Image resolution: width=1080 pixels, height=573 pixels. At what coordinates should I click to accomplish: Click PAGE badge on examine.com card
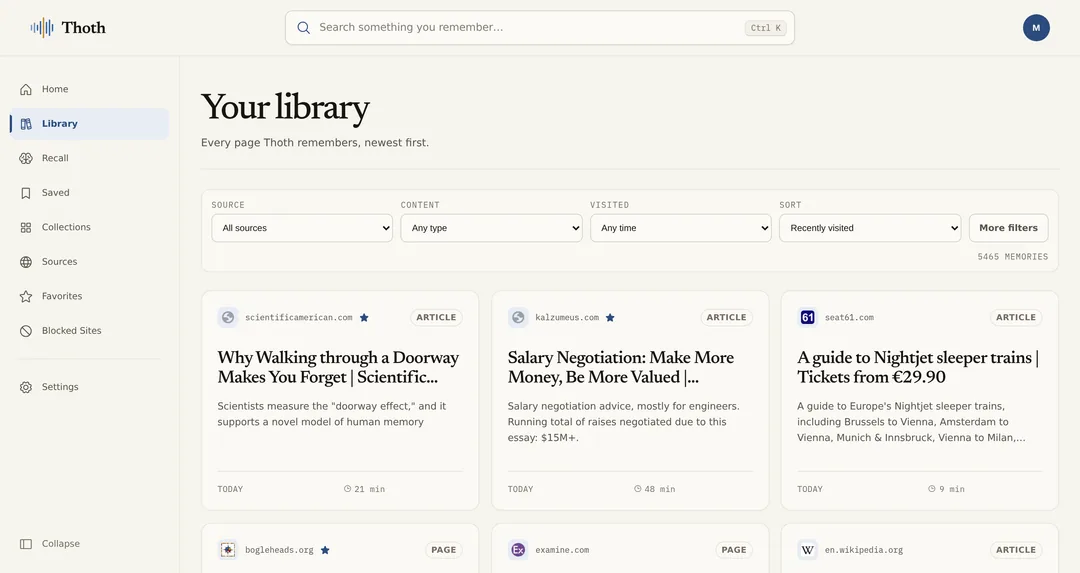(x=734, y=550)
